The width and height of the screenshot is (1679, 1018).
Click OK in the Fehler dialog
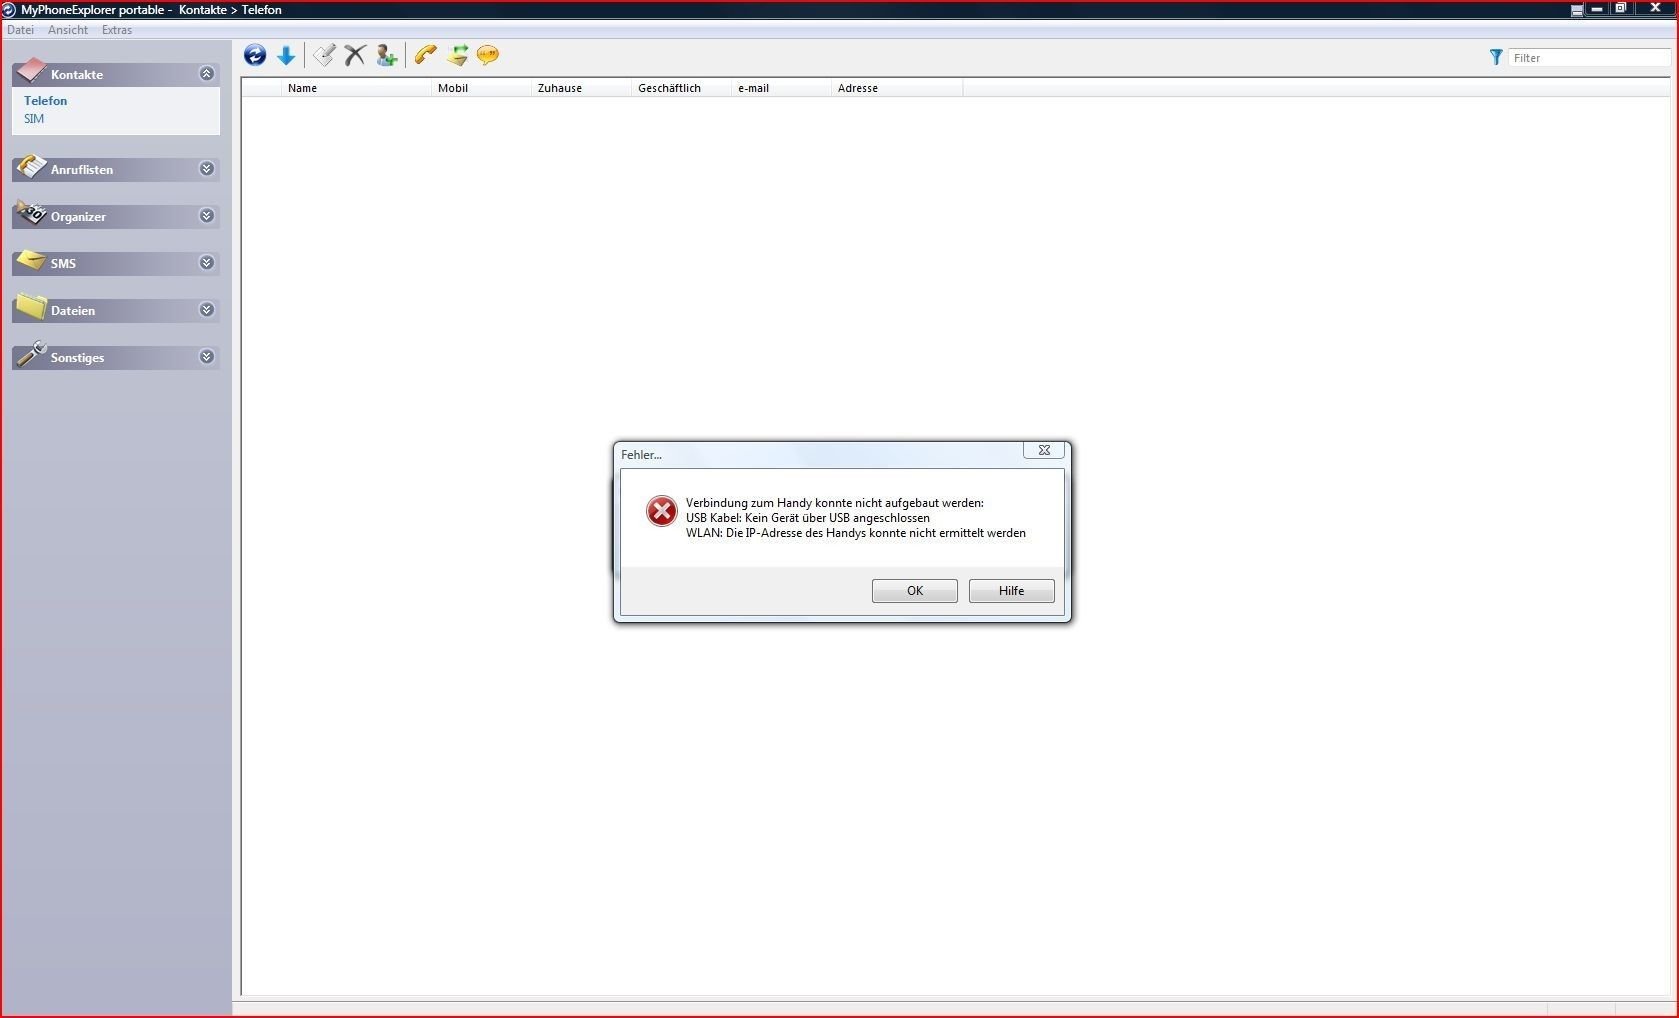(915, 591)
